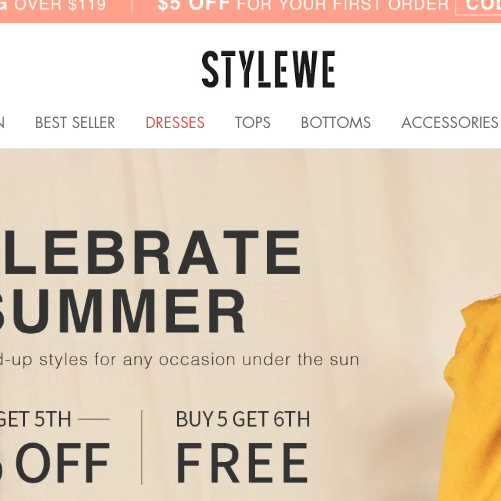Click the large FREE promo text
This screenshot has height=501, width=501.
click(x=242, y=463)
